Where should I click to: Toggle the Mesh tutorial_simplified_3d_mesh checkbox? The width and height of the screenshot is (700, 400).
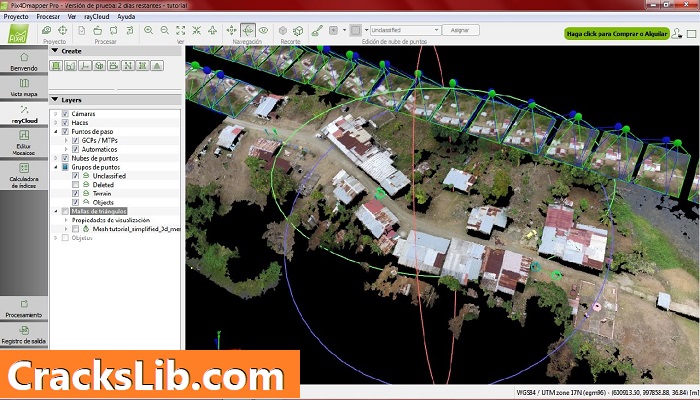75,229
